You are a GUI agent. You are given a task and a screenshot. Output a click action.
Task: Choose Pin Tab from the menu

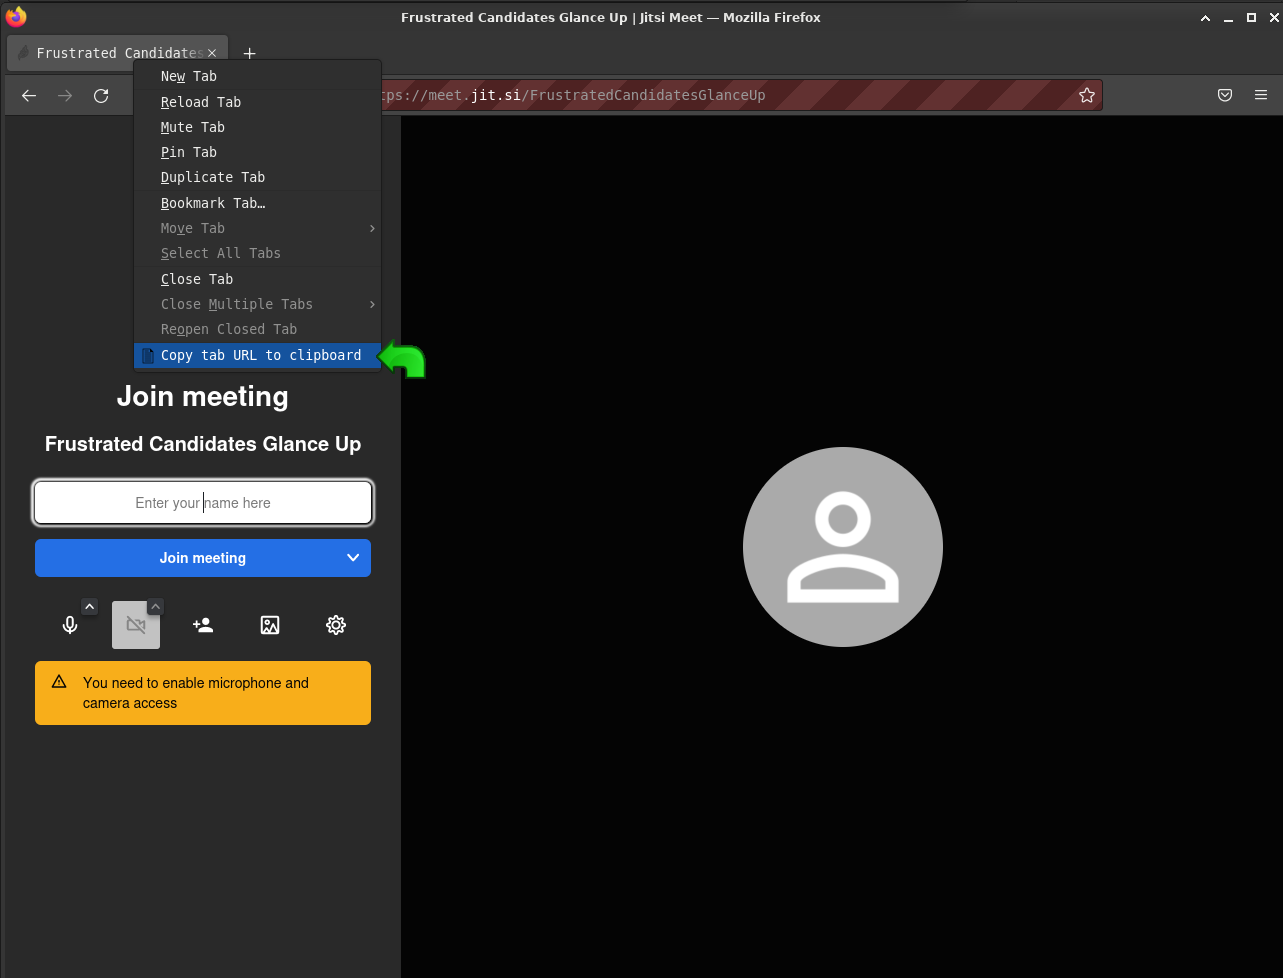point(257,152)
